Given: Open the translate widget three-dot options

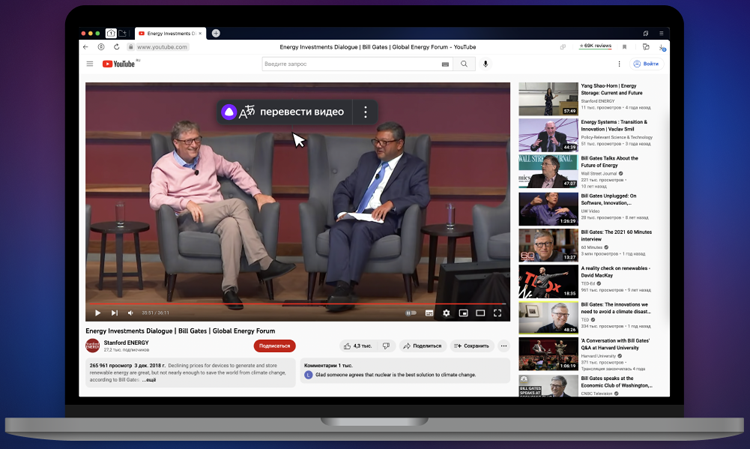Looking at the screenshot, I should point(365,112).
